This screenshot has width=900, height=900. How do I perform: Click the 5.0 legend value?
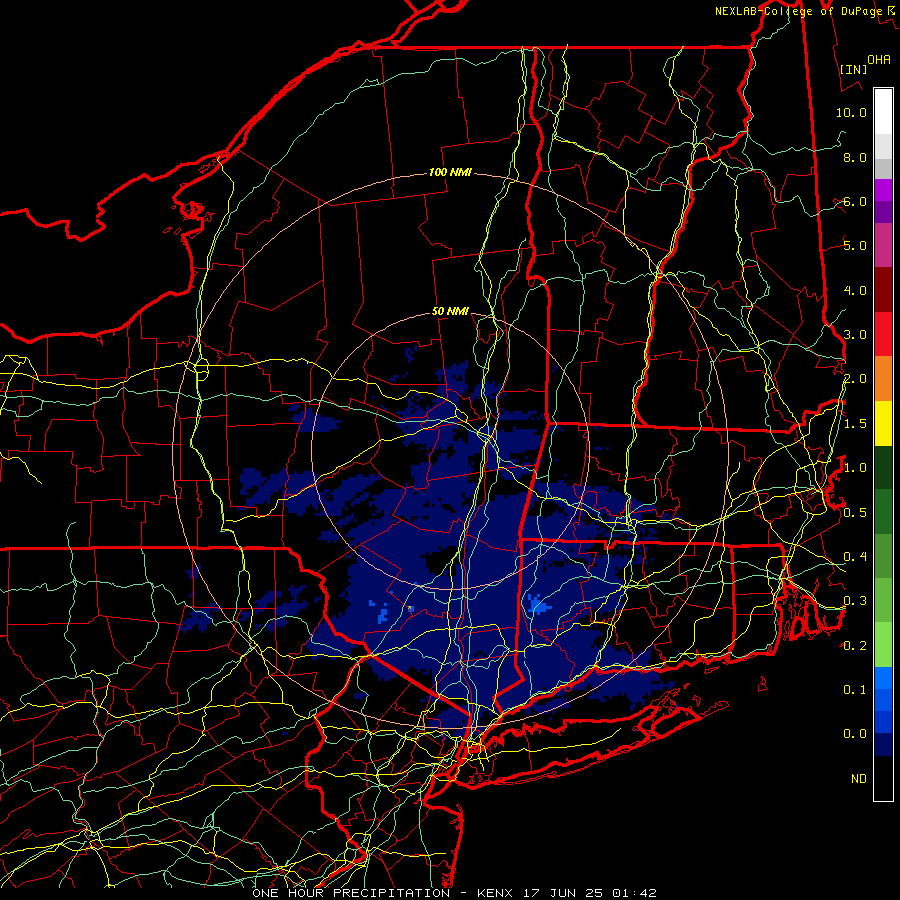[x=855, y=246]
